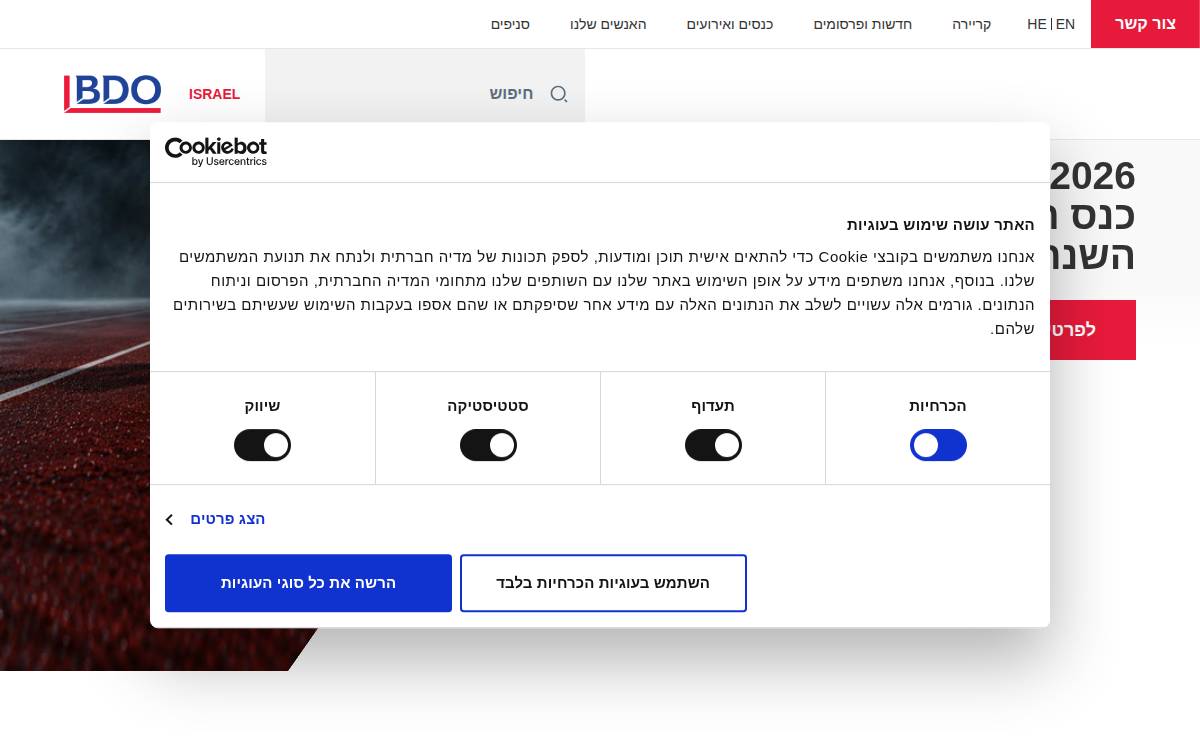Open the האנשים שלנו menu item
The width and height of the screenshot is (1200, 750).
point(608,24)
